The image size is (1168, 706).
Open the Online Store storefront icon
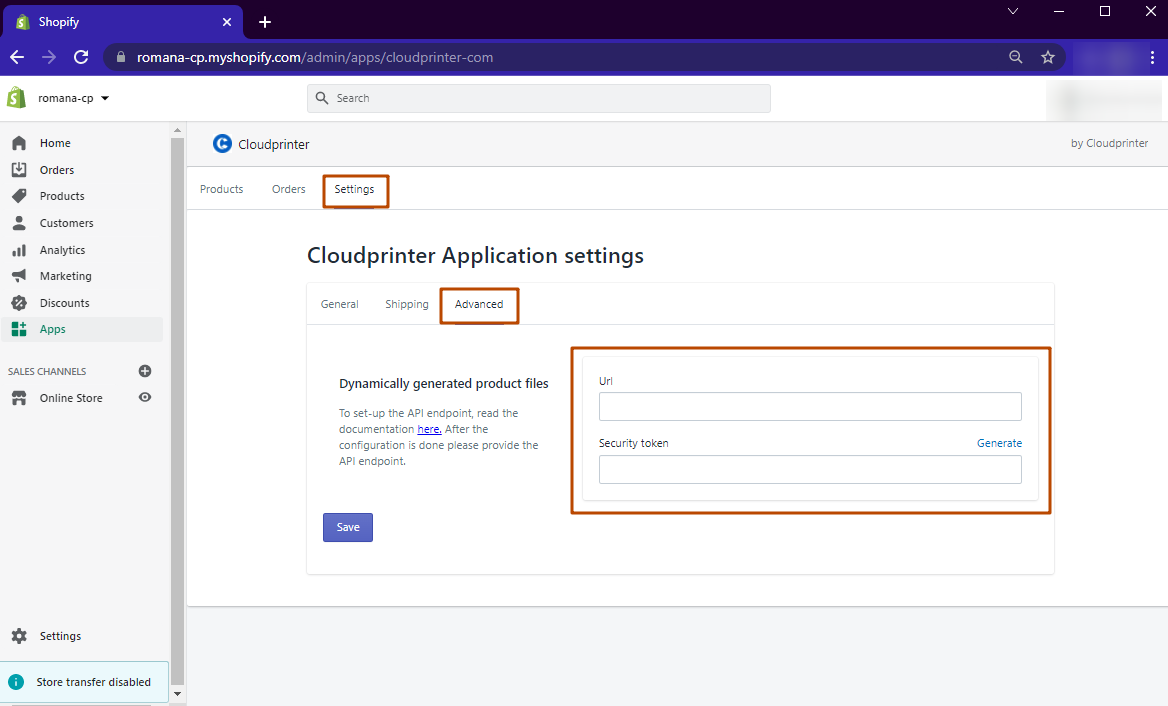point(19,398)
